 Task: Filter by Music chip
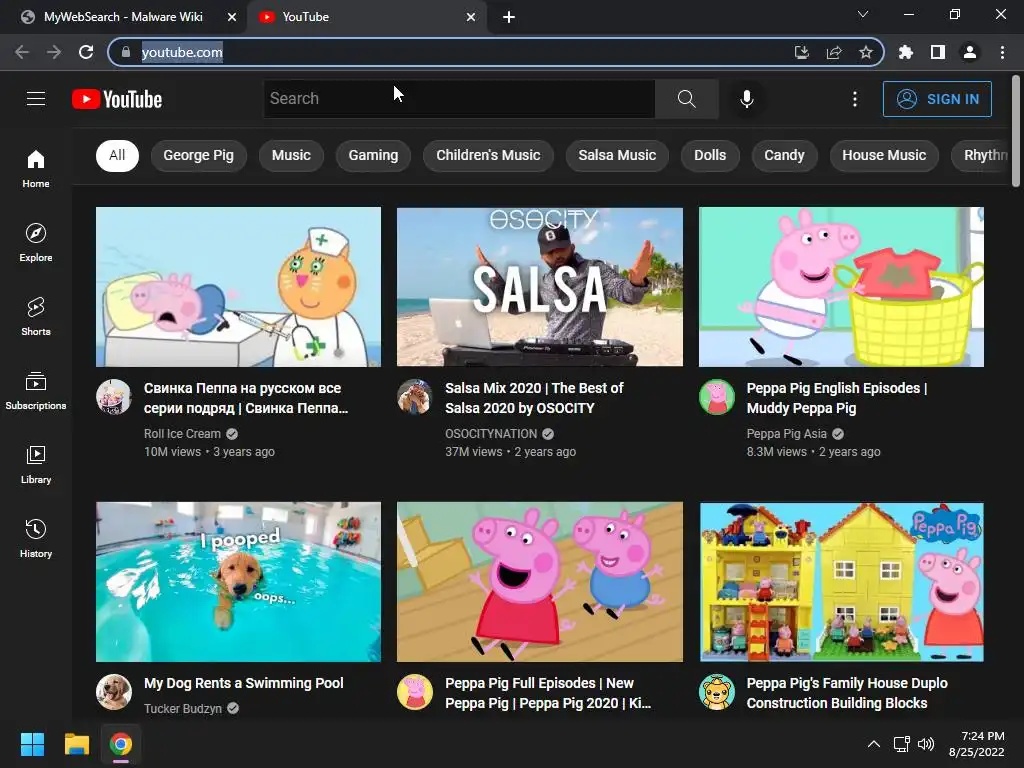(x=291, y=155)
